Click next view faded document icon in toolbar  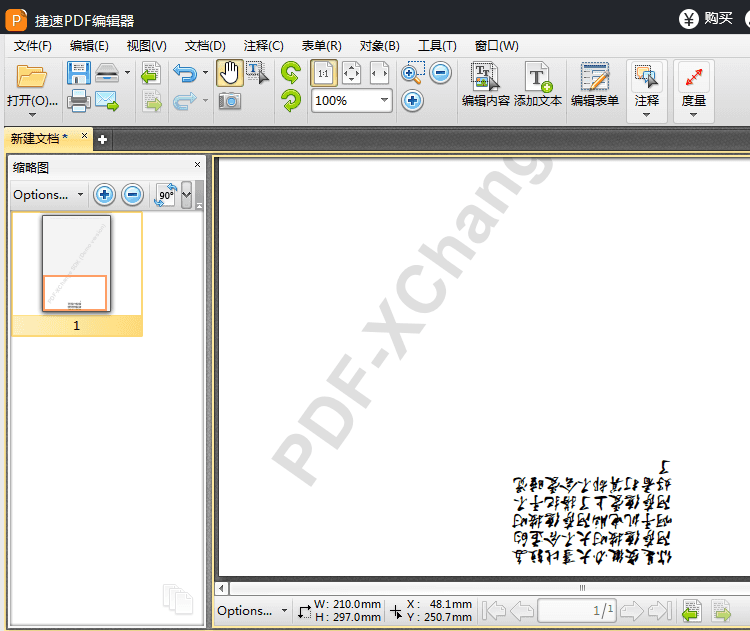152,101
